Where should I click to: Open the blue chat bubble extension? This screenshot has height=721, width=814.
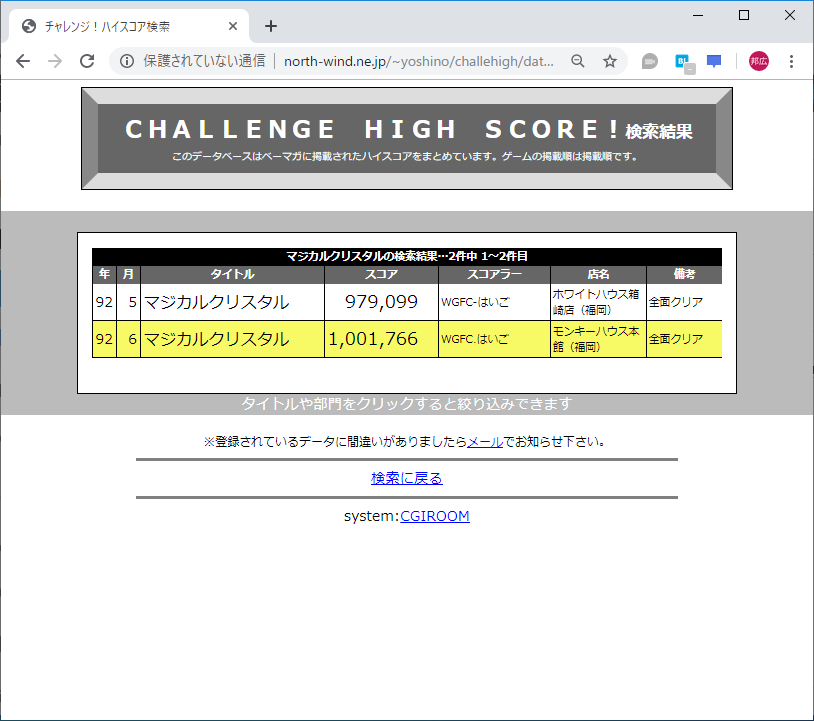tap(713, 61)
